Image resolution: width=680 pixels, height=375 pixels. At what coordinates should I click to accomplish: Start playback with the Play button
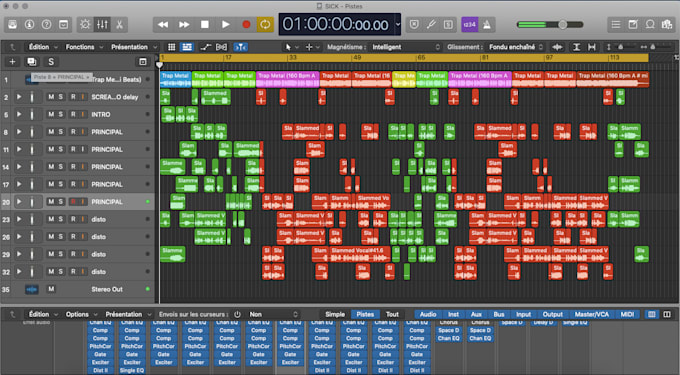click(x=226, y=25)
